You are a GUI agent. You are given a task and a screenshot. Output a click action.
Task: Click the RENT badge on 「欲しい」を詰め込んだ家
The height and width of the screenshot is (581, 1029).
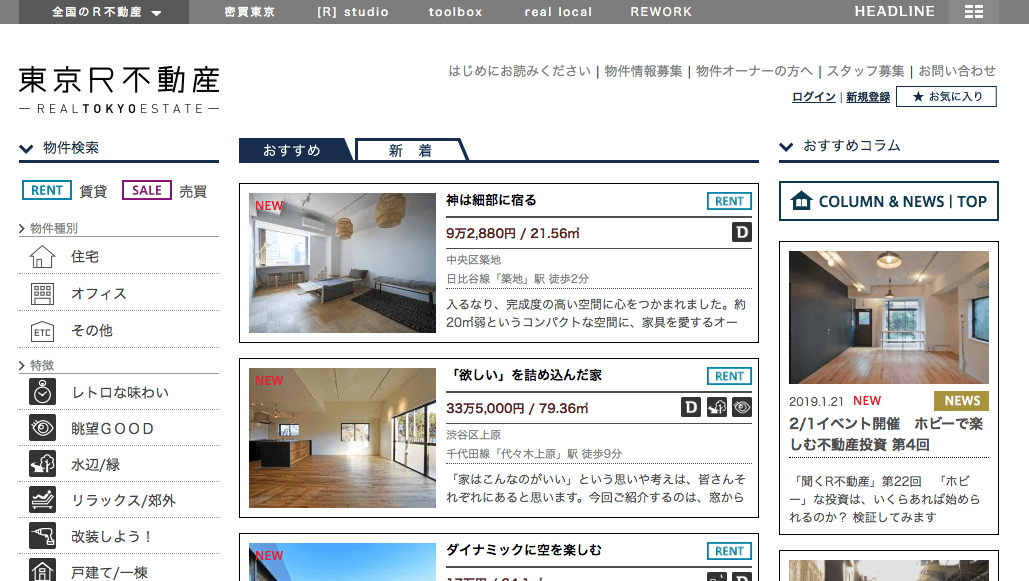[729, 376]
